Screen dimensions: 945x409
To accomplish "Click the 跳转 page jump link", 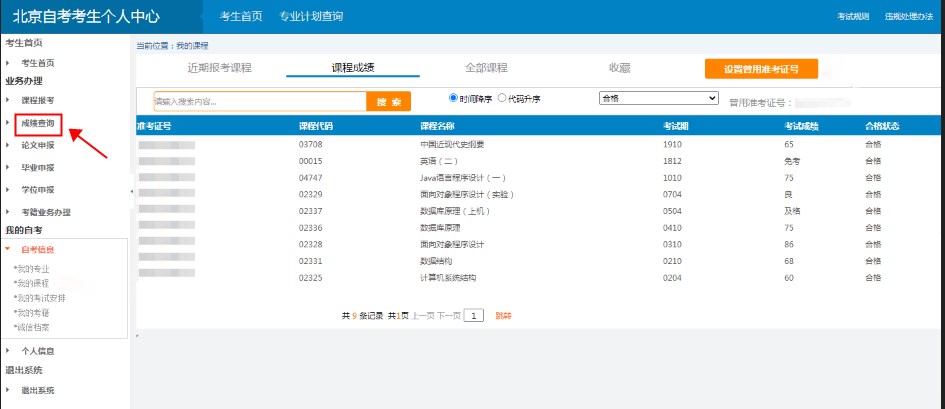I will pyautogui.click(x=503, y=315).
